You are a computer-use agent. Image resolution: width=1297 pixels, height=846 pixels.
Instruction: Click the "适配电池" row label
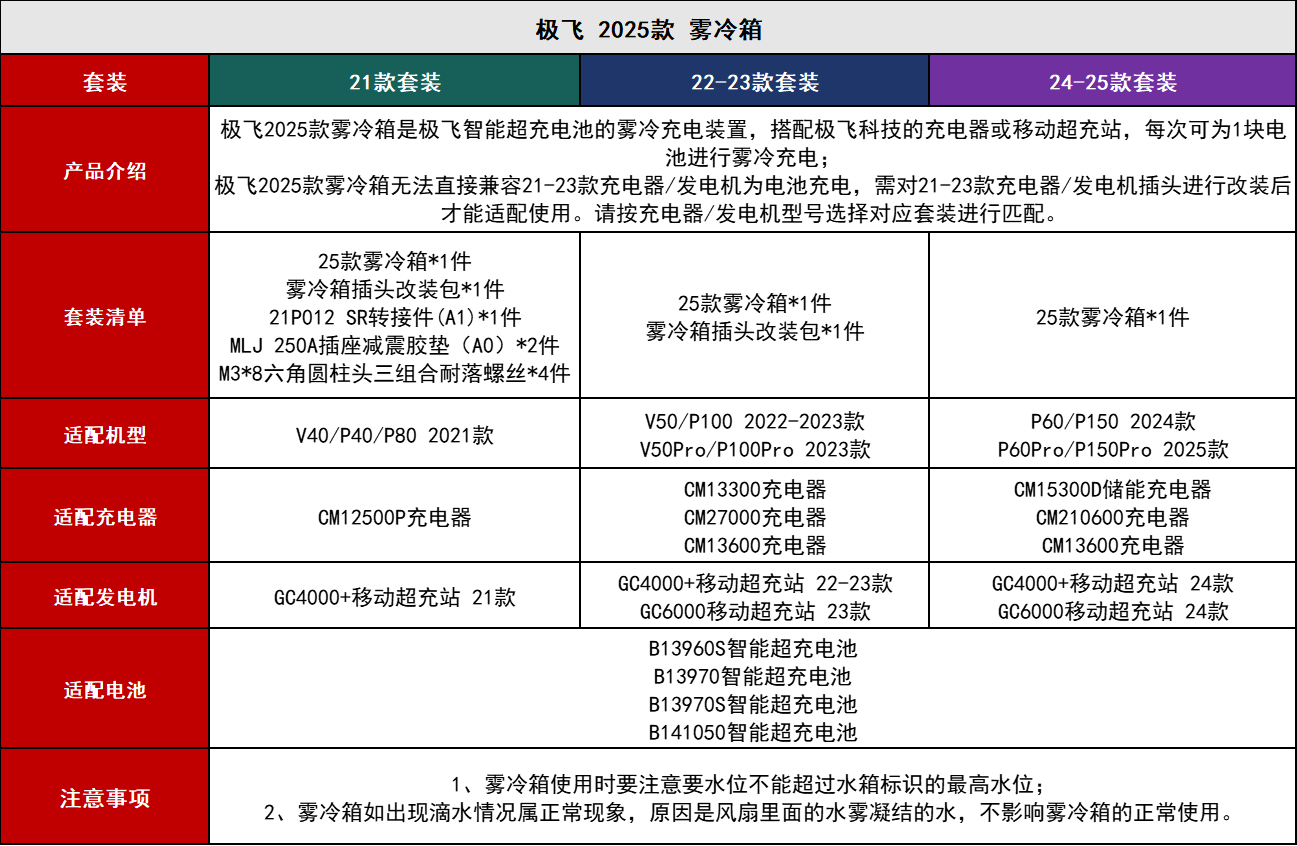tap(105, 690)
